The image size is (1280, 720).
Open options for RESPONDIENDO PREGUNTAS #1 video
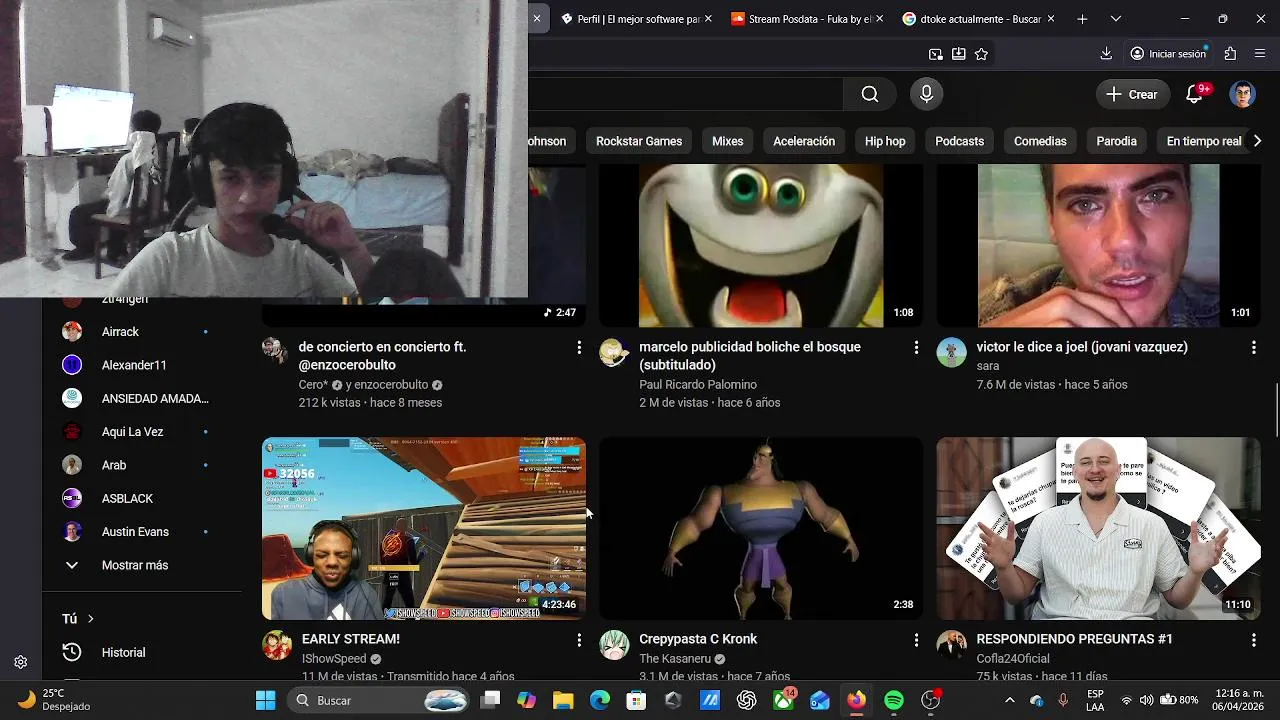[x=1253, y=639]
